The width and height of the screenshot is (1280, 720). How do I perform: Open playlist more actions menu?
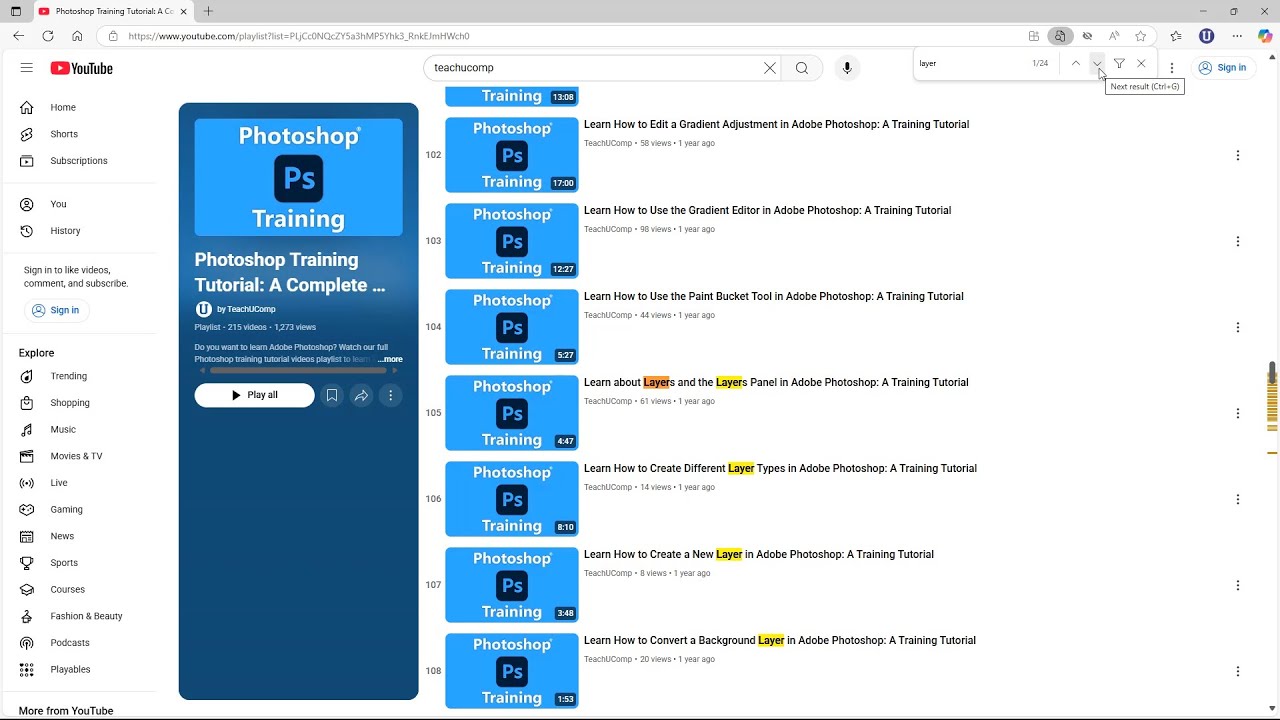coord(391,395)
